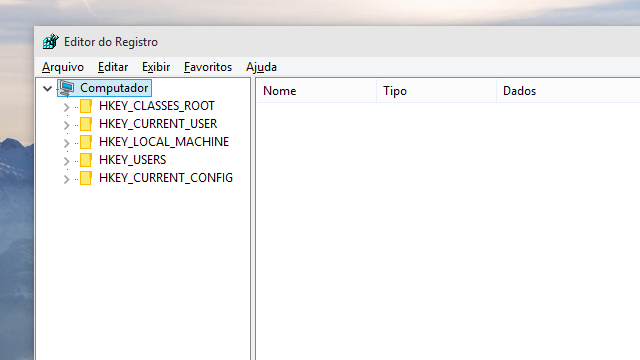Expand the HKEY_CLASSES_ROOT key
This screenshot has height=360, width=640.
[x=66, y=107]
